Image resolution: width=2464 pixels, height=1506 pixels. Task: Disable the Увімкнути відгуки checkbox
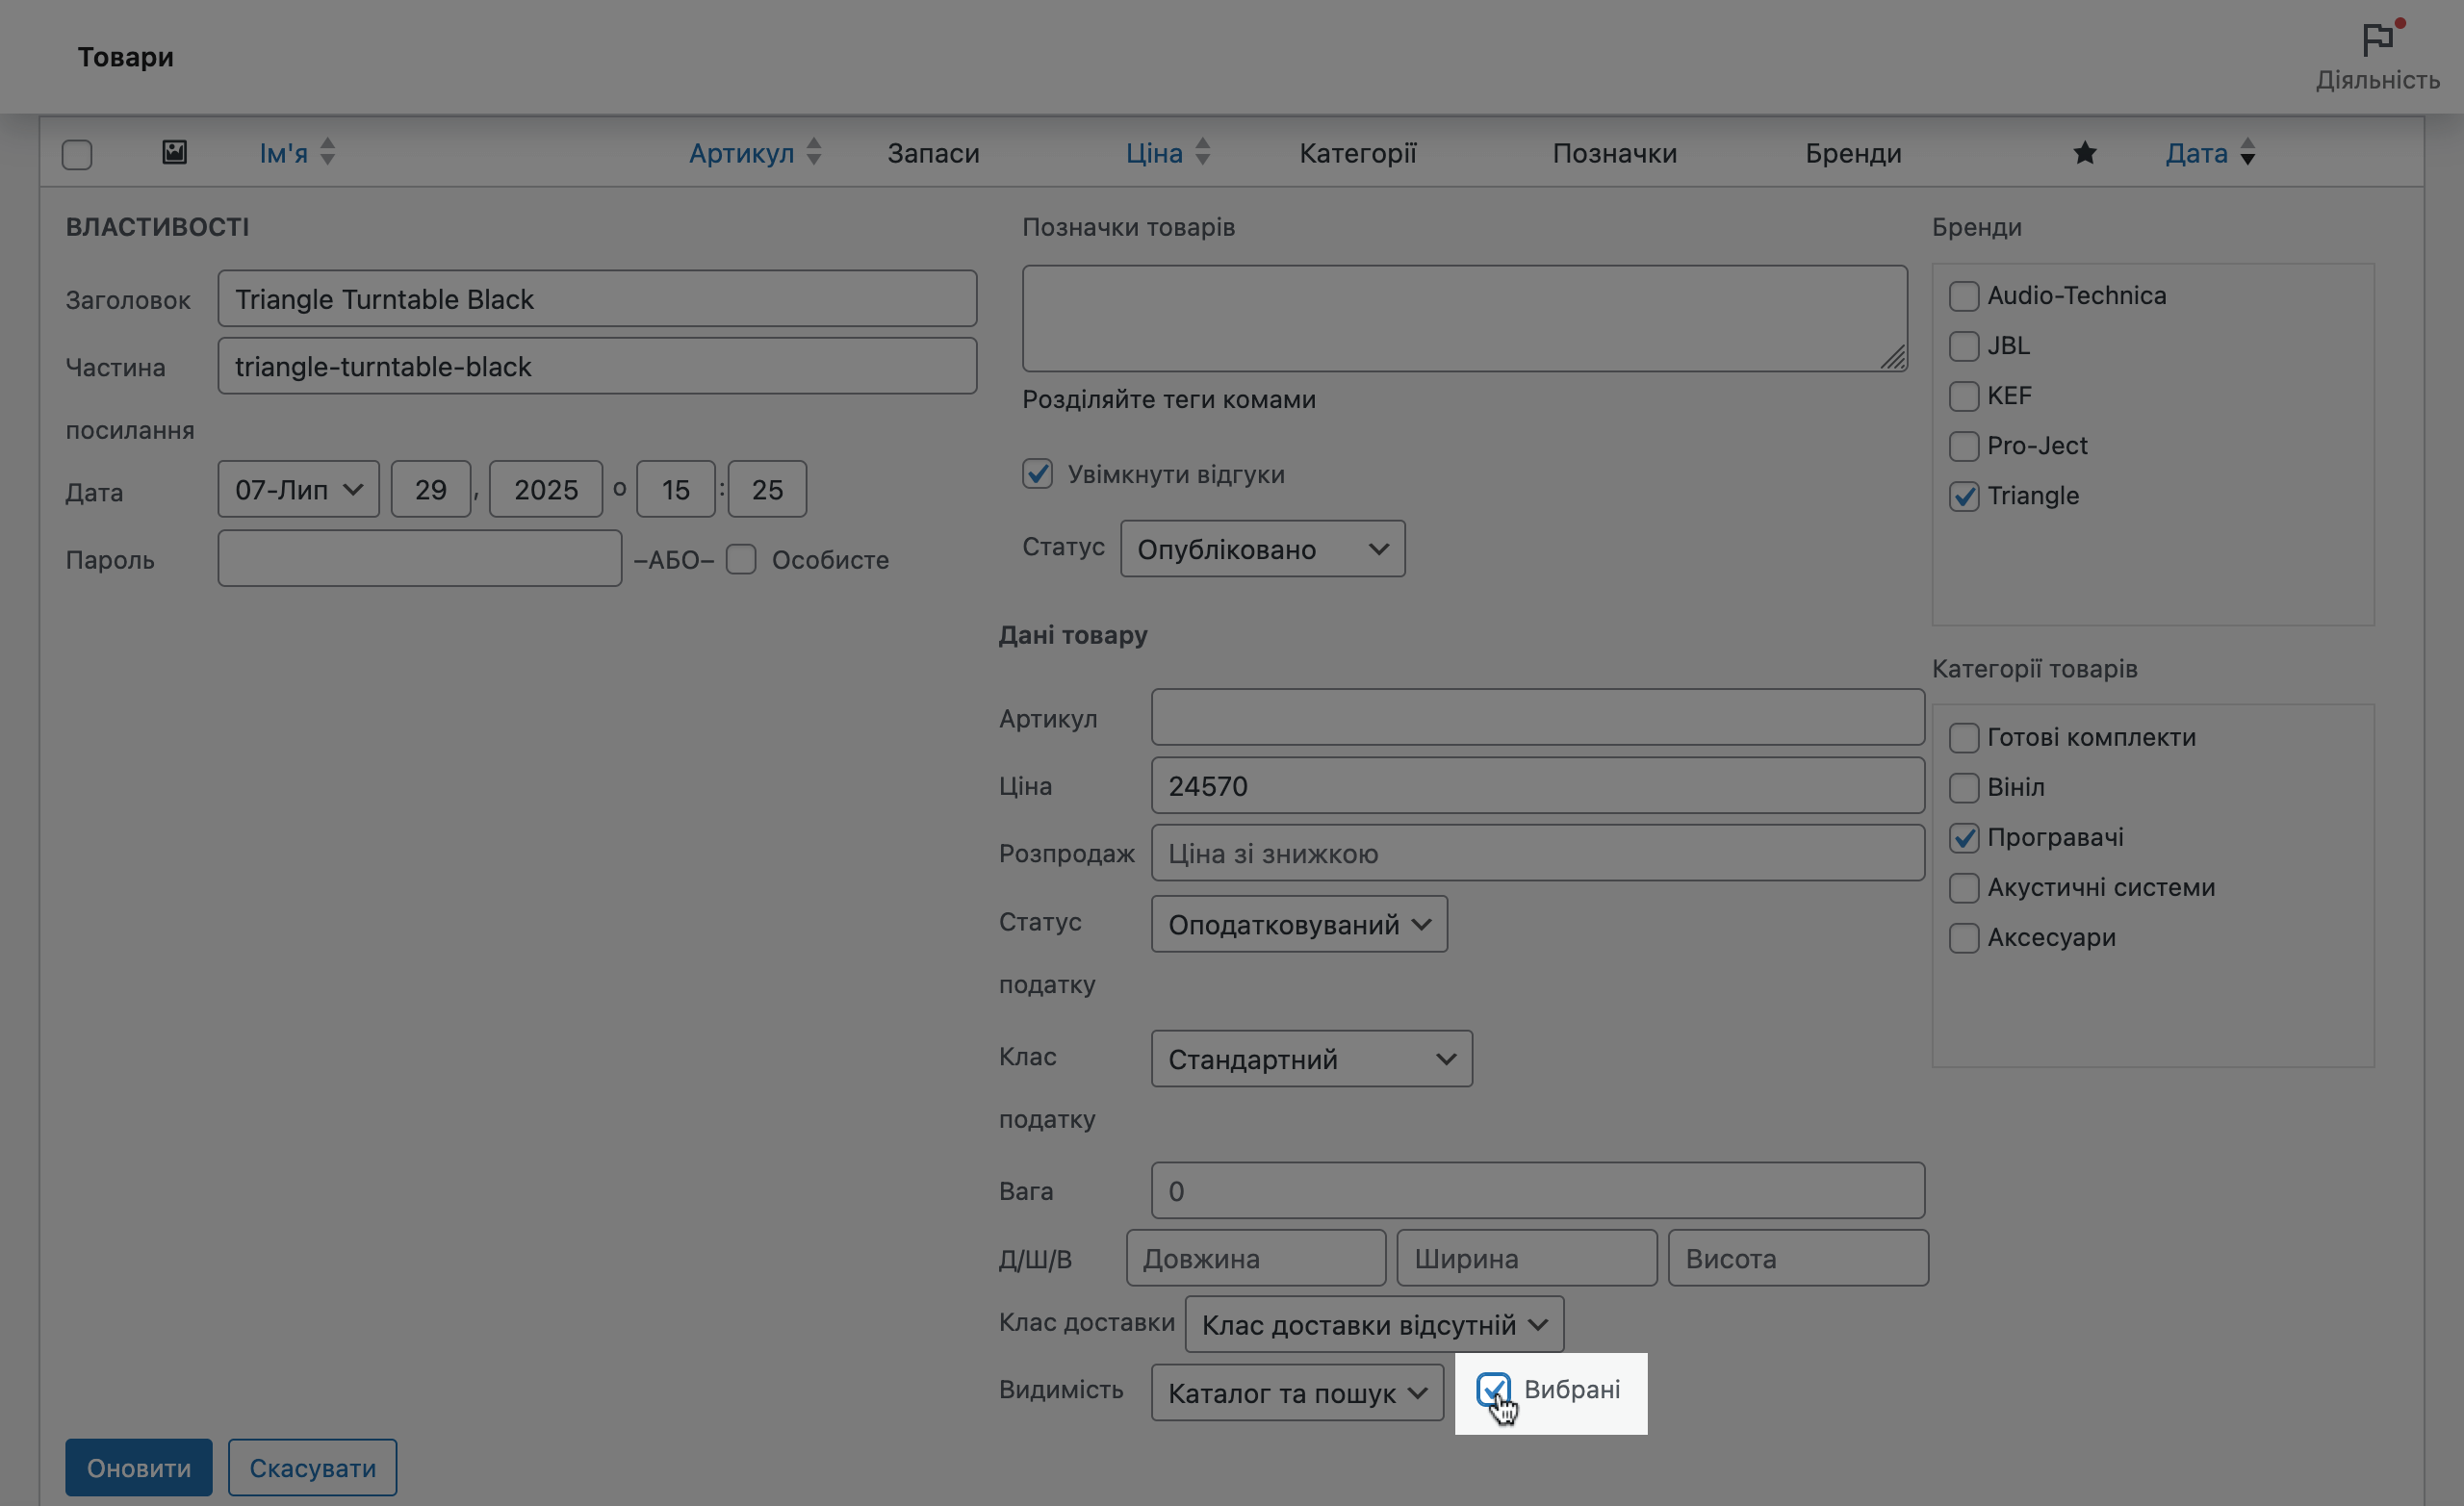point(1037,473)
